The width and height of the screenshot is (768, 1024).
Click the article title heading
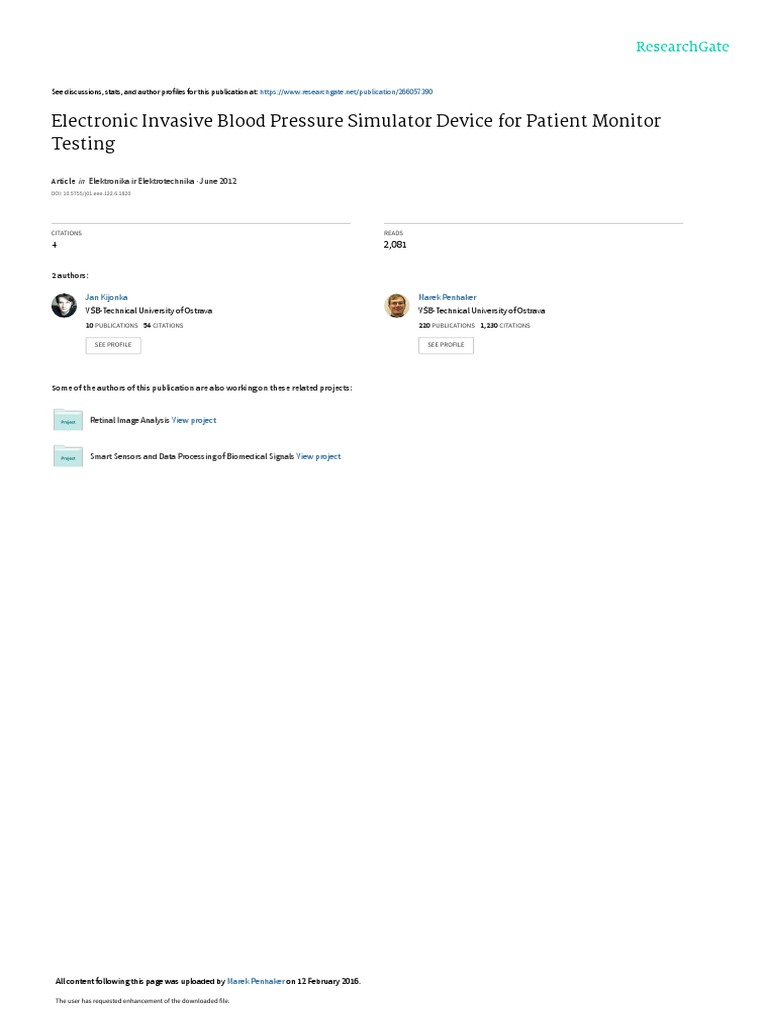click(356, 131)
